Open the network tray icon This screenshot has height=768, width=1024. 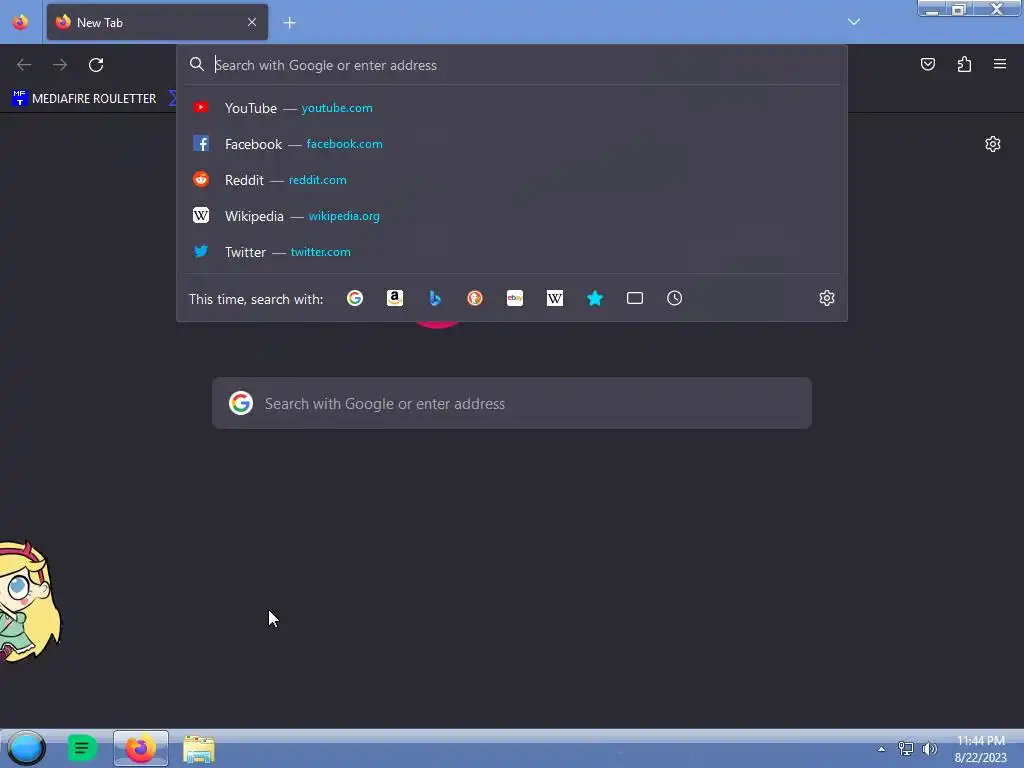point(906,748)
